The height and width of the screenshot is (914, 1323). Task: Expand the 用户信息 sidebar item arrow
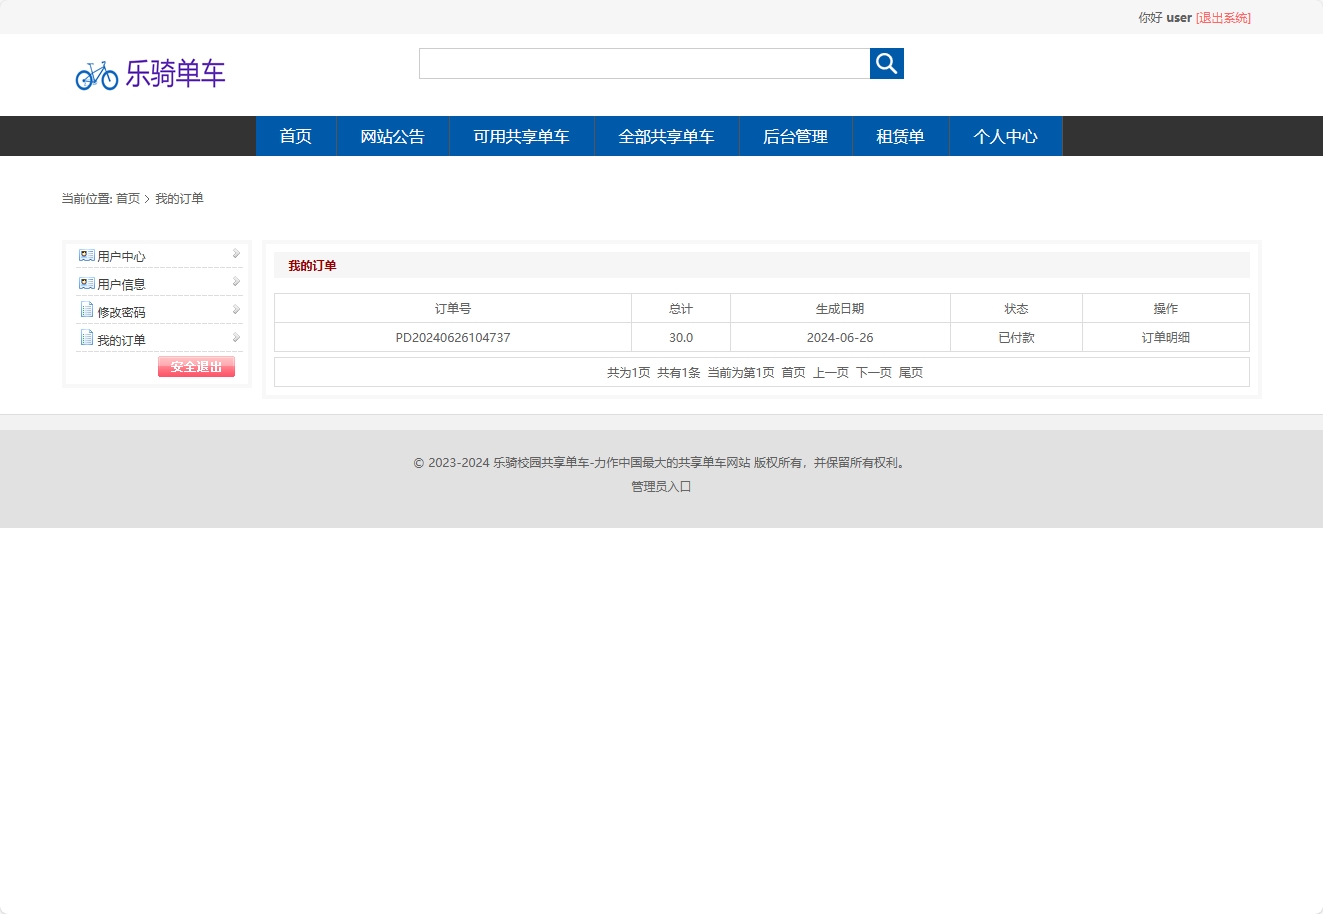point(236,283)
